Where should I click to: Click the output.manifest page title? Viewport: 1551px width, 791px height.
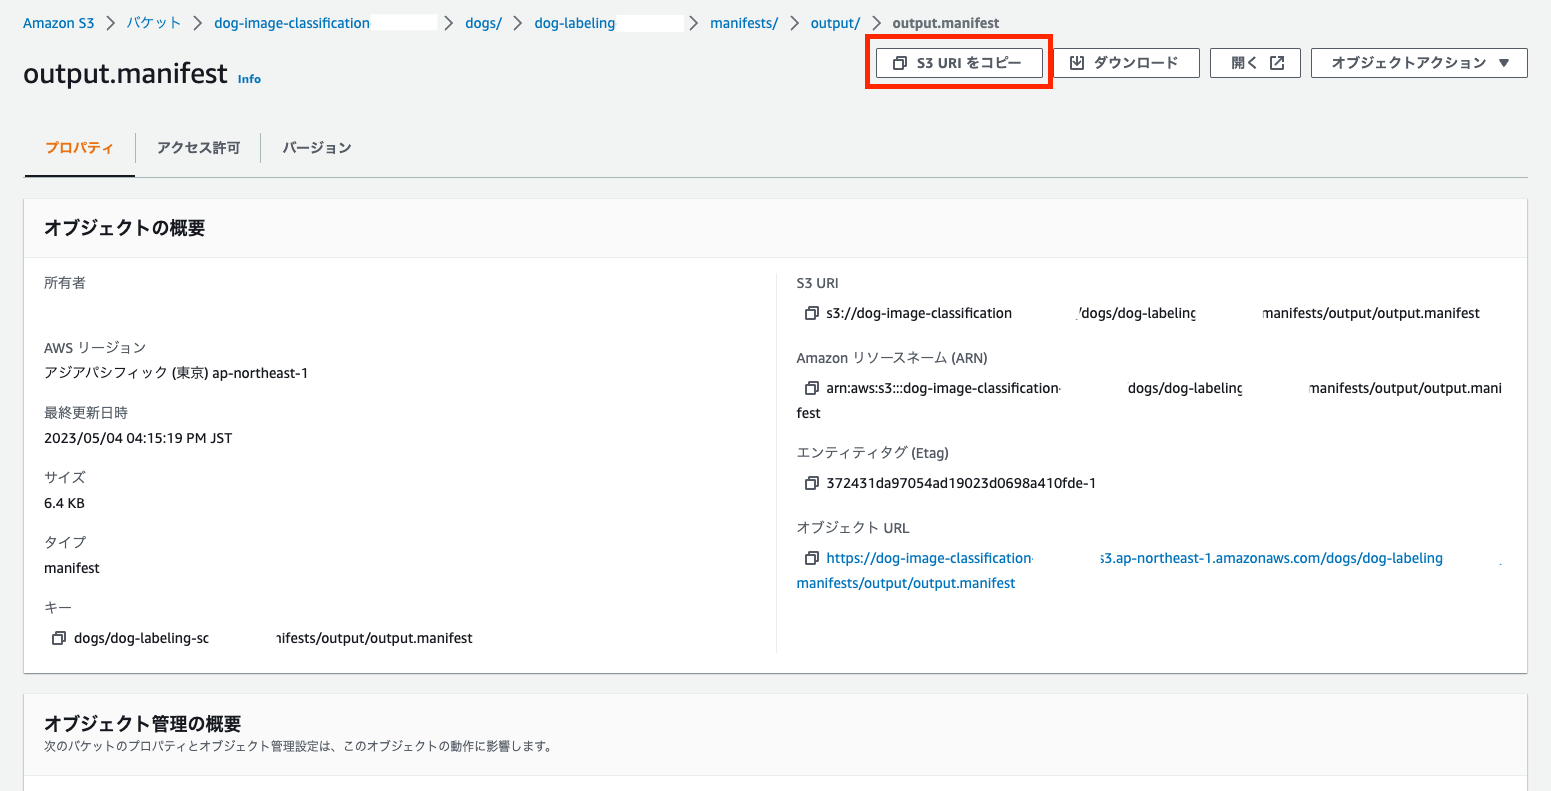[126, 74]
